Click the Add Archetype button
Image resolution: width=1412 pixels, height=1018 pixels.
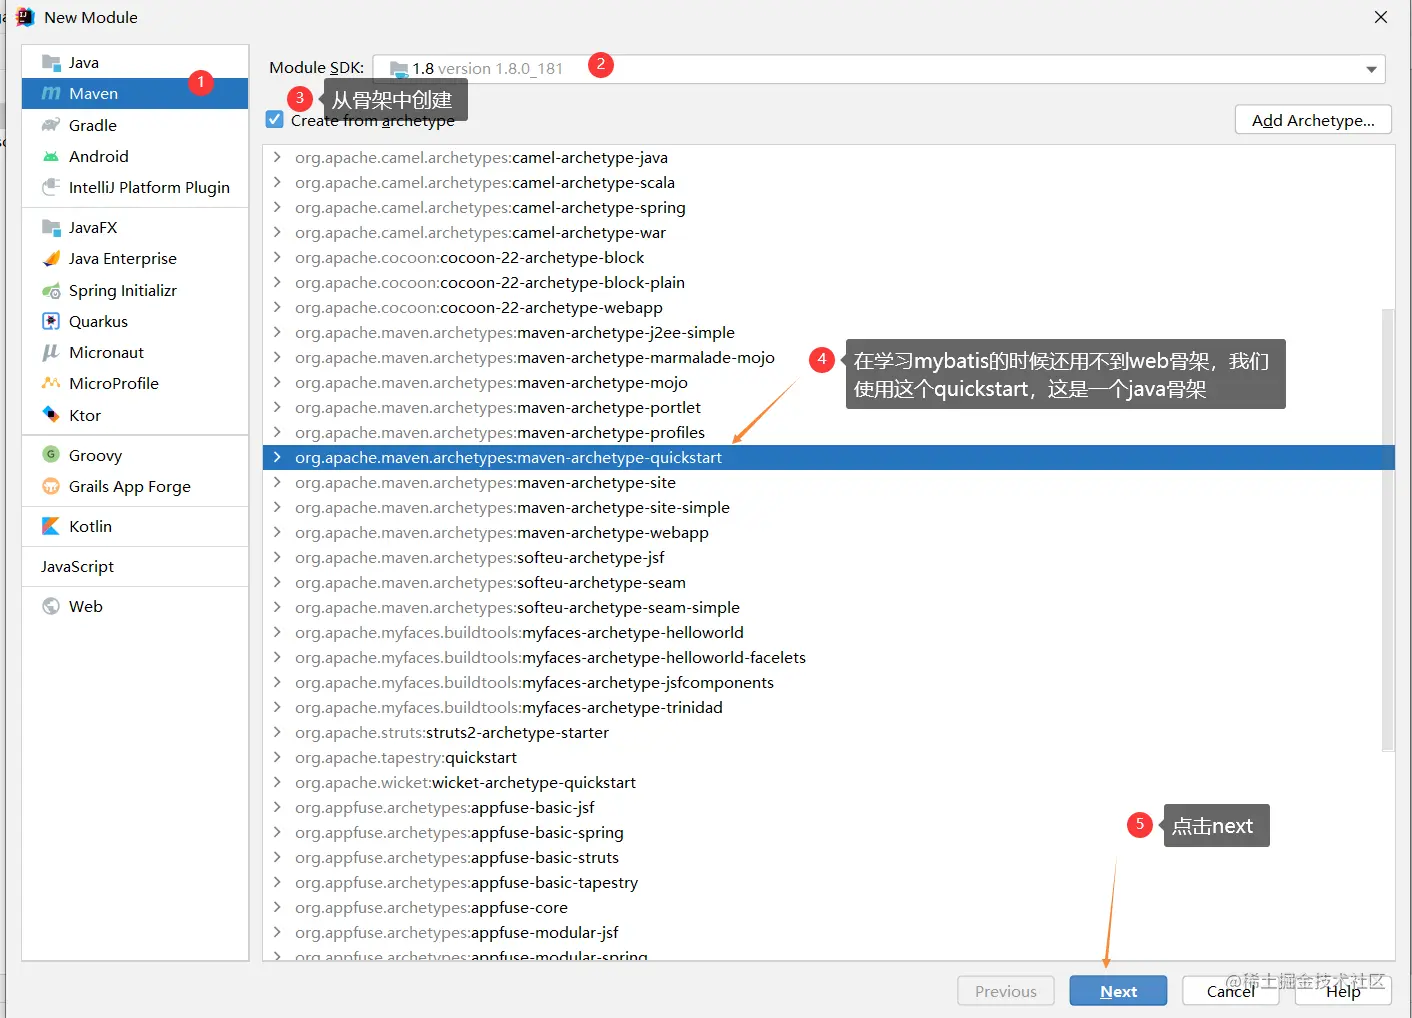point(1313,120)
